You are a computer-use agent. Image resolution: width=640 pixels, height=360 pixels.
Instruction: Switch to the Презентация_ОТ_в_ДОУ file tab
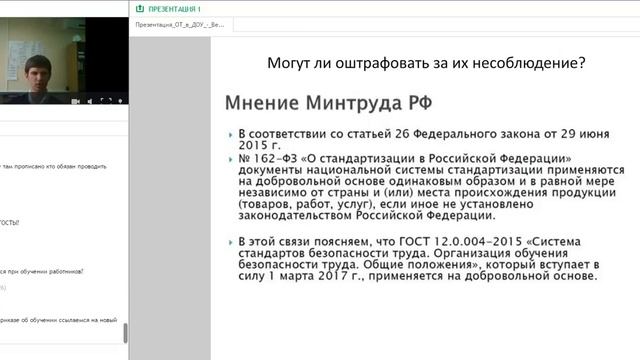tap(180, 25)
